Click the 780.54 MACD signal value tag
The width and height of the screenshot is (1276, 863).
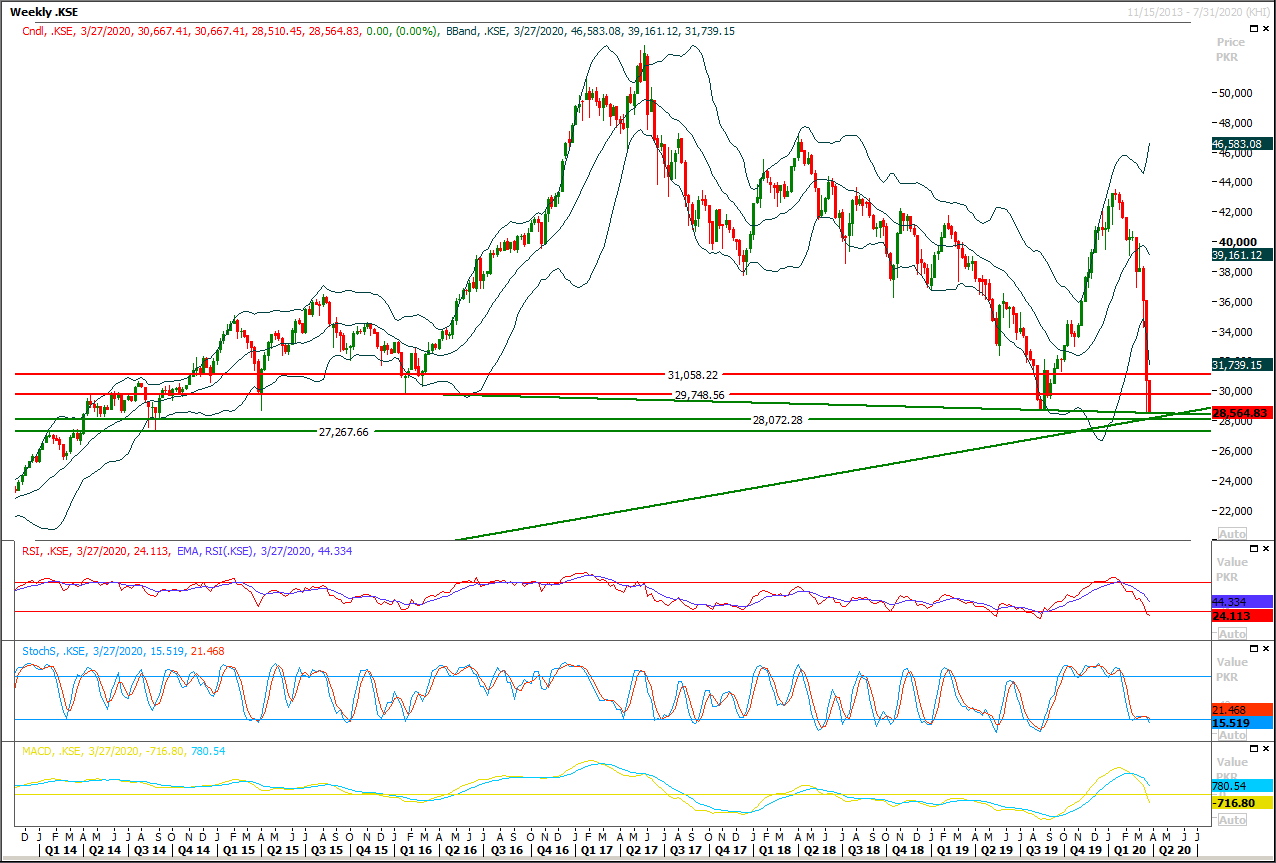[x=1241, y=787]
